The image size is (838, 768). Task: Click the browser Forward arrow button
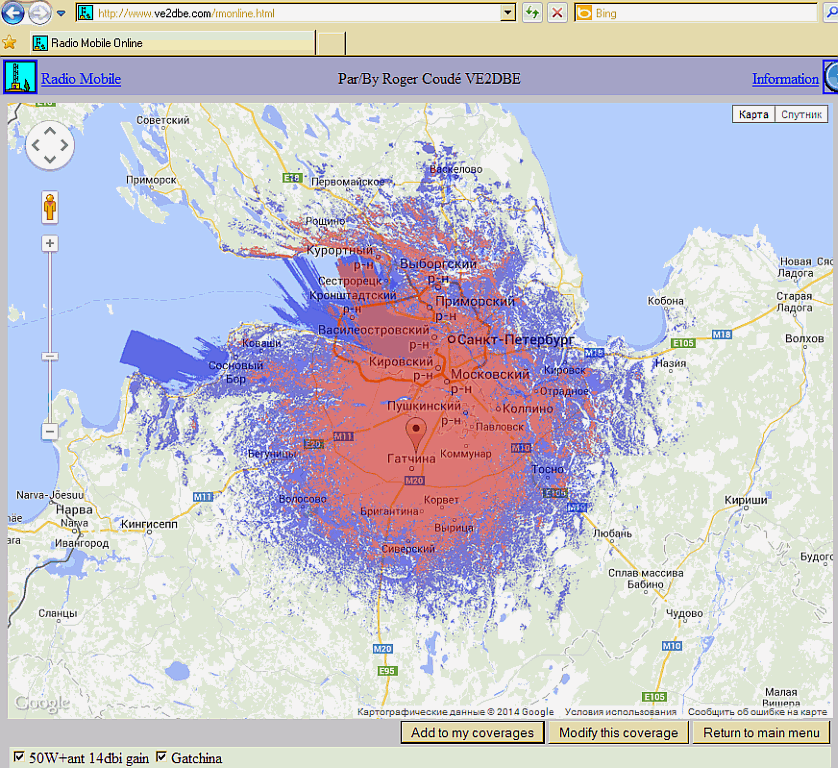(x=40, y=13)
